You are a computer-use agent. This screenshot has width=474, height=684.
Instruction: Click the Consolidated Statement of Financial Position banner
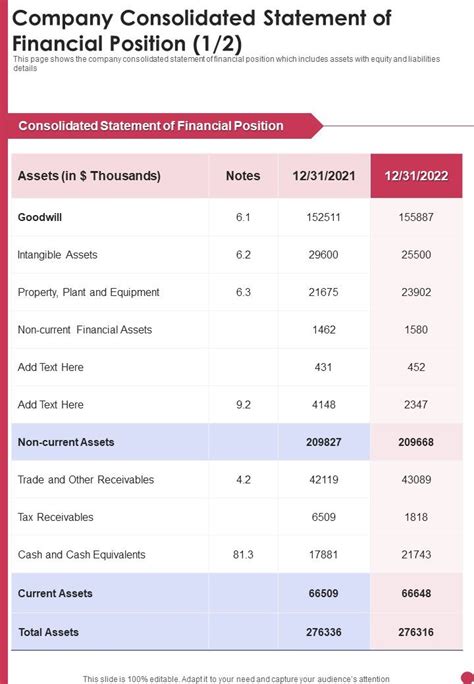tap(165, 126)
